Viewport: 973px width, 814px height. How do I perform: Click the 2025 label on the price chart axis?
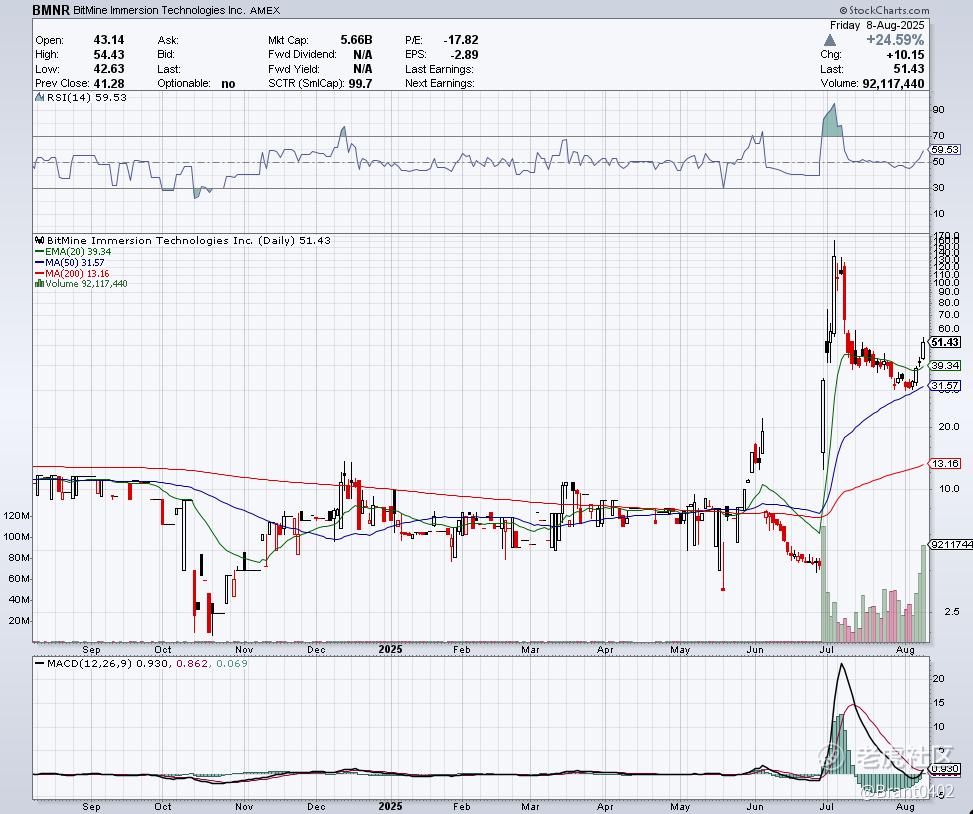(x=390, y=650)
